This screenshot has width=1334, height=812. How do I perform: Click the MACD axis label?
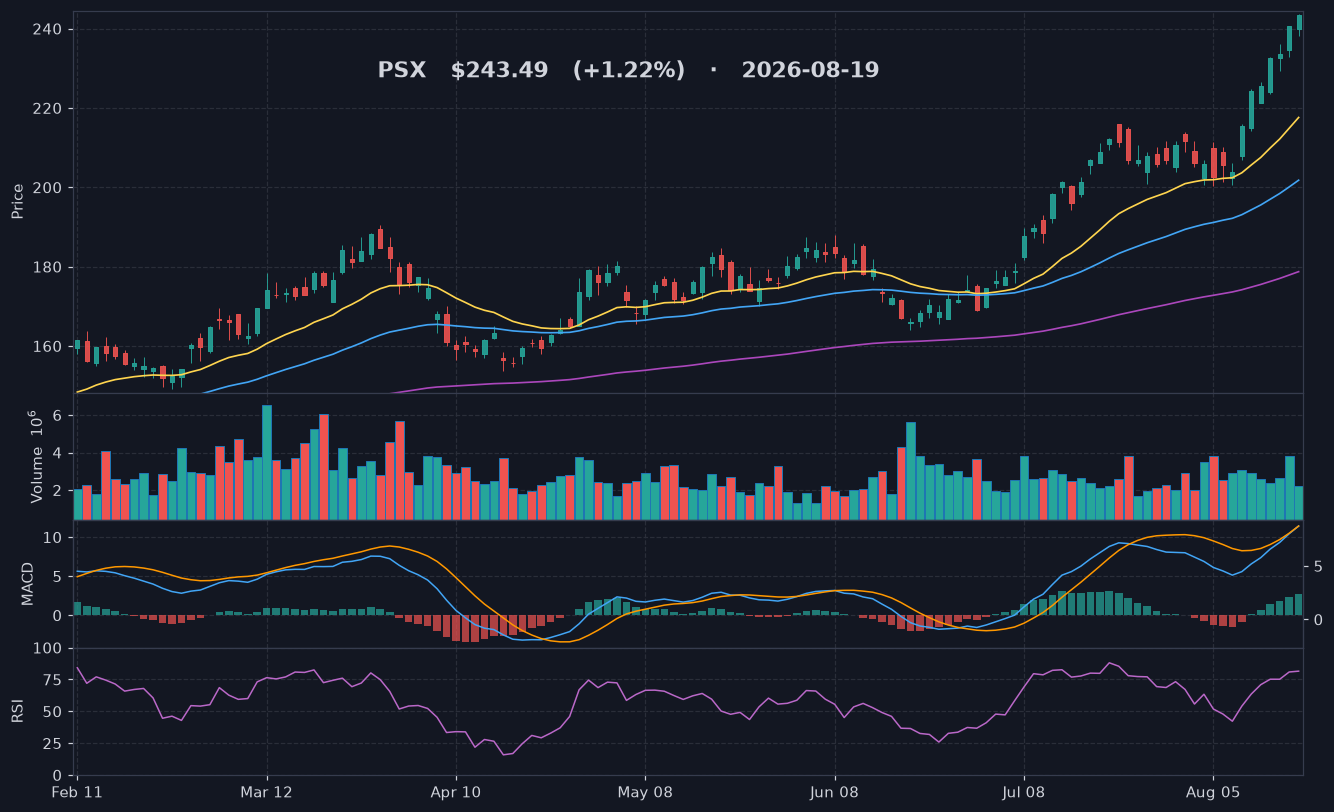[x=28, y=584]
